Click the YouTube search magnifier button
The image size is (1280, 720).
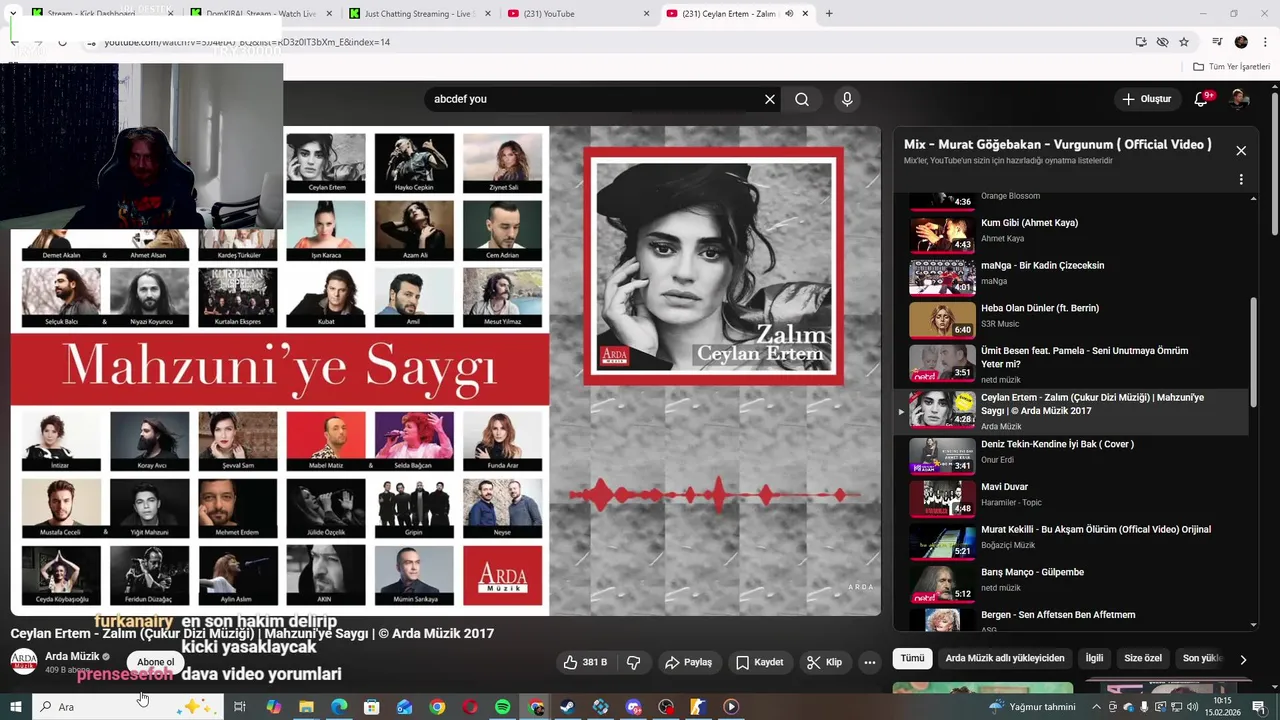pyautogui.click(x=802, y=99)
